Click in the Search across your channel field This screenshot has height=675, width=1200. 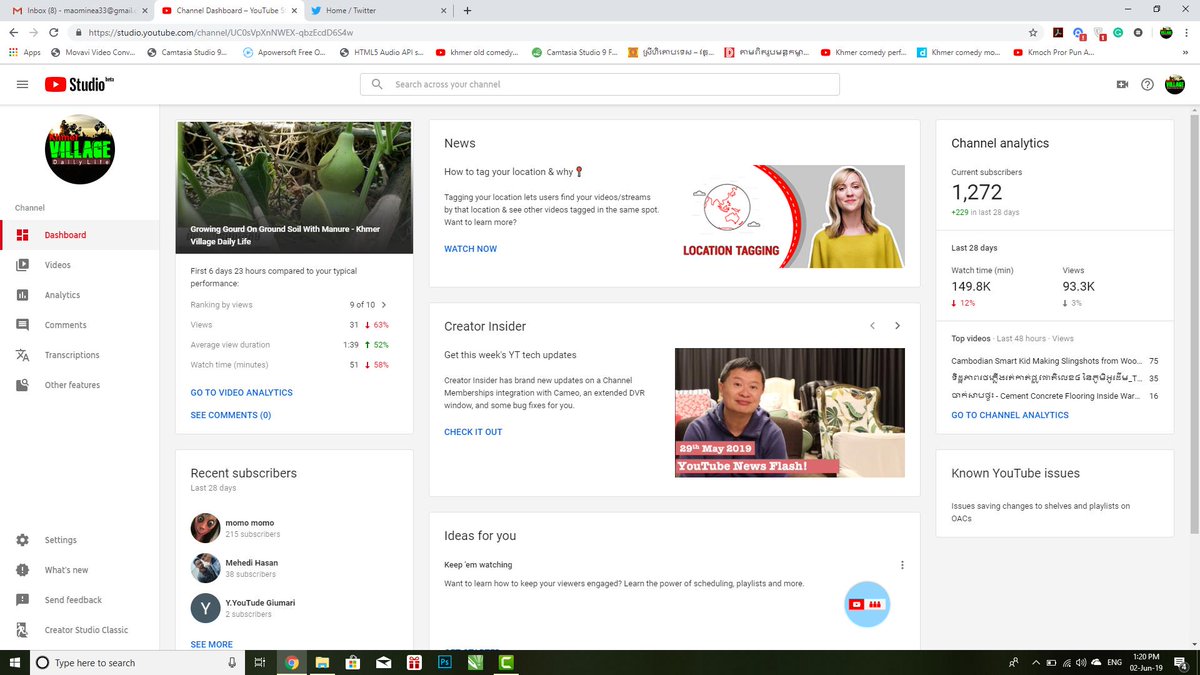(x=600, y=85)
